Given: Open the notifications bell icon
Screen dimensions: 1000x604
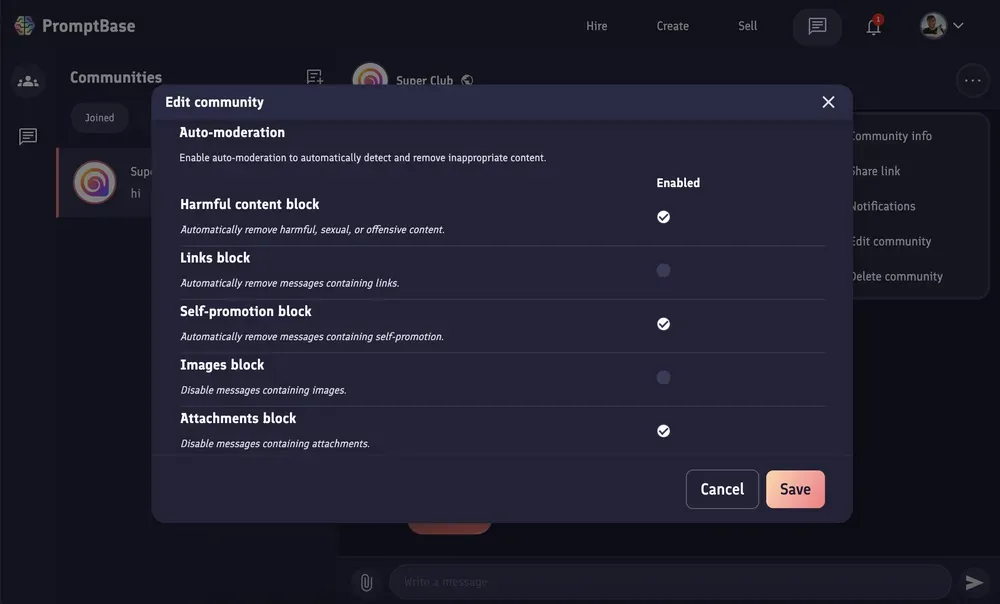Looking at the screenshot, I should pos(873,27).
